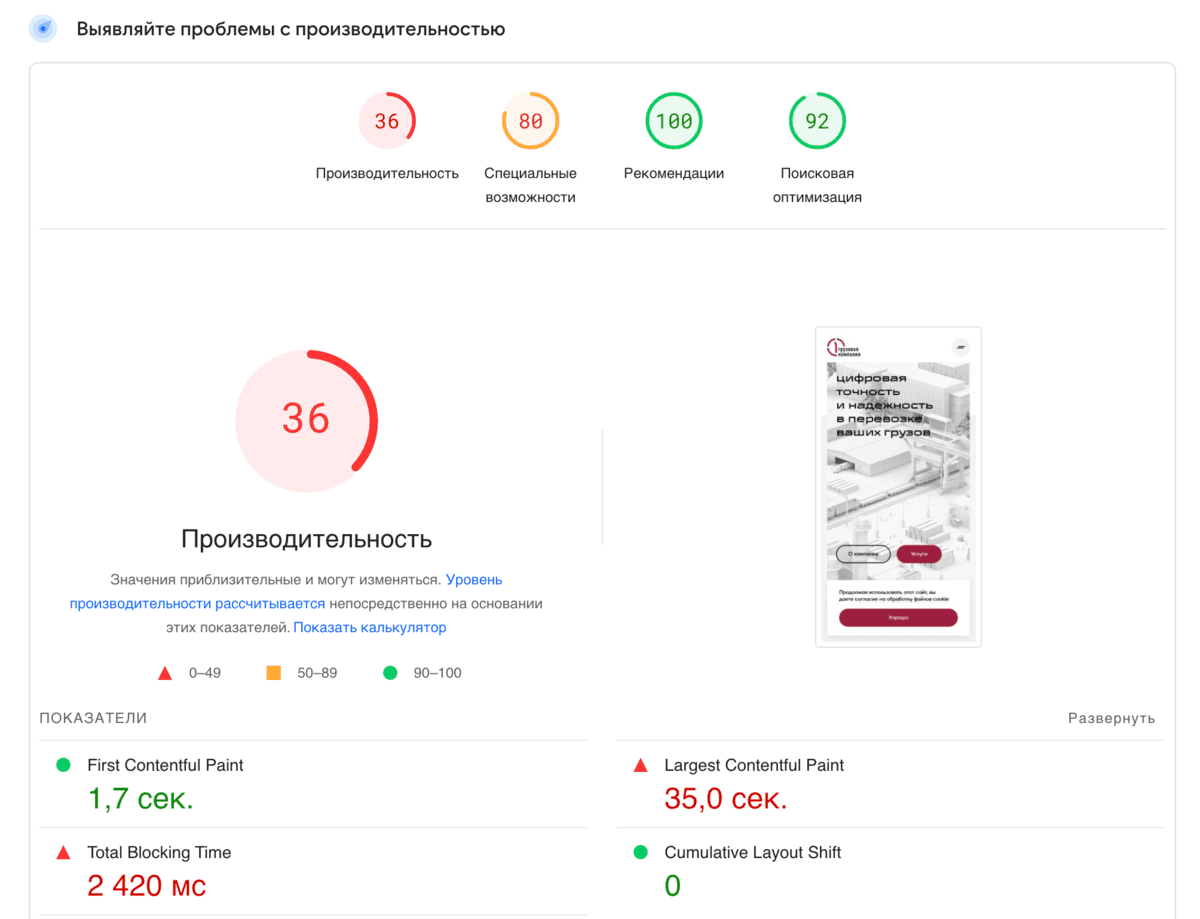Click the Поисковая оптимизация label

[817, 185]
